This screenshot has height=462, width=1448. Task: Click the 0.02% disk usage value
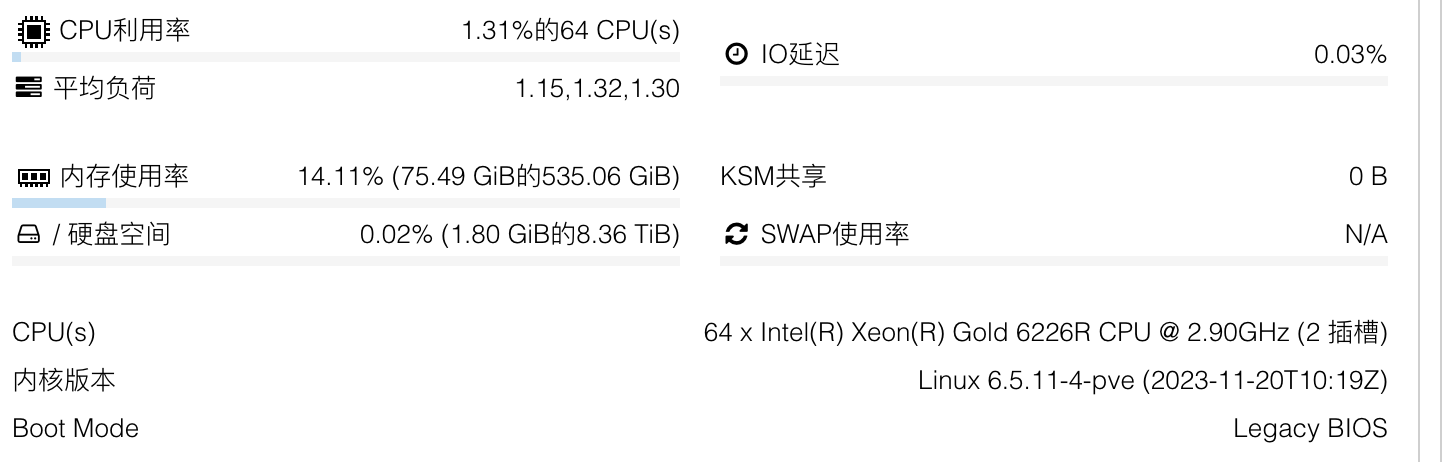coord(519,235)
